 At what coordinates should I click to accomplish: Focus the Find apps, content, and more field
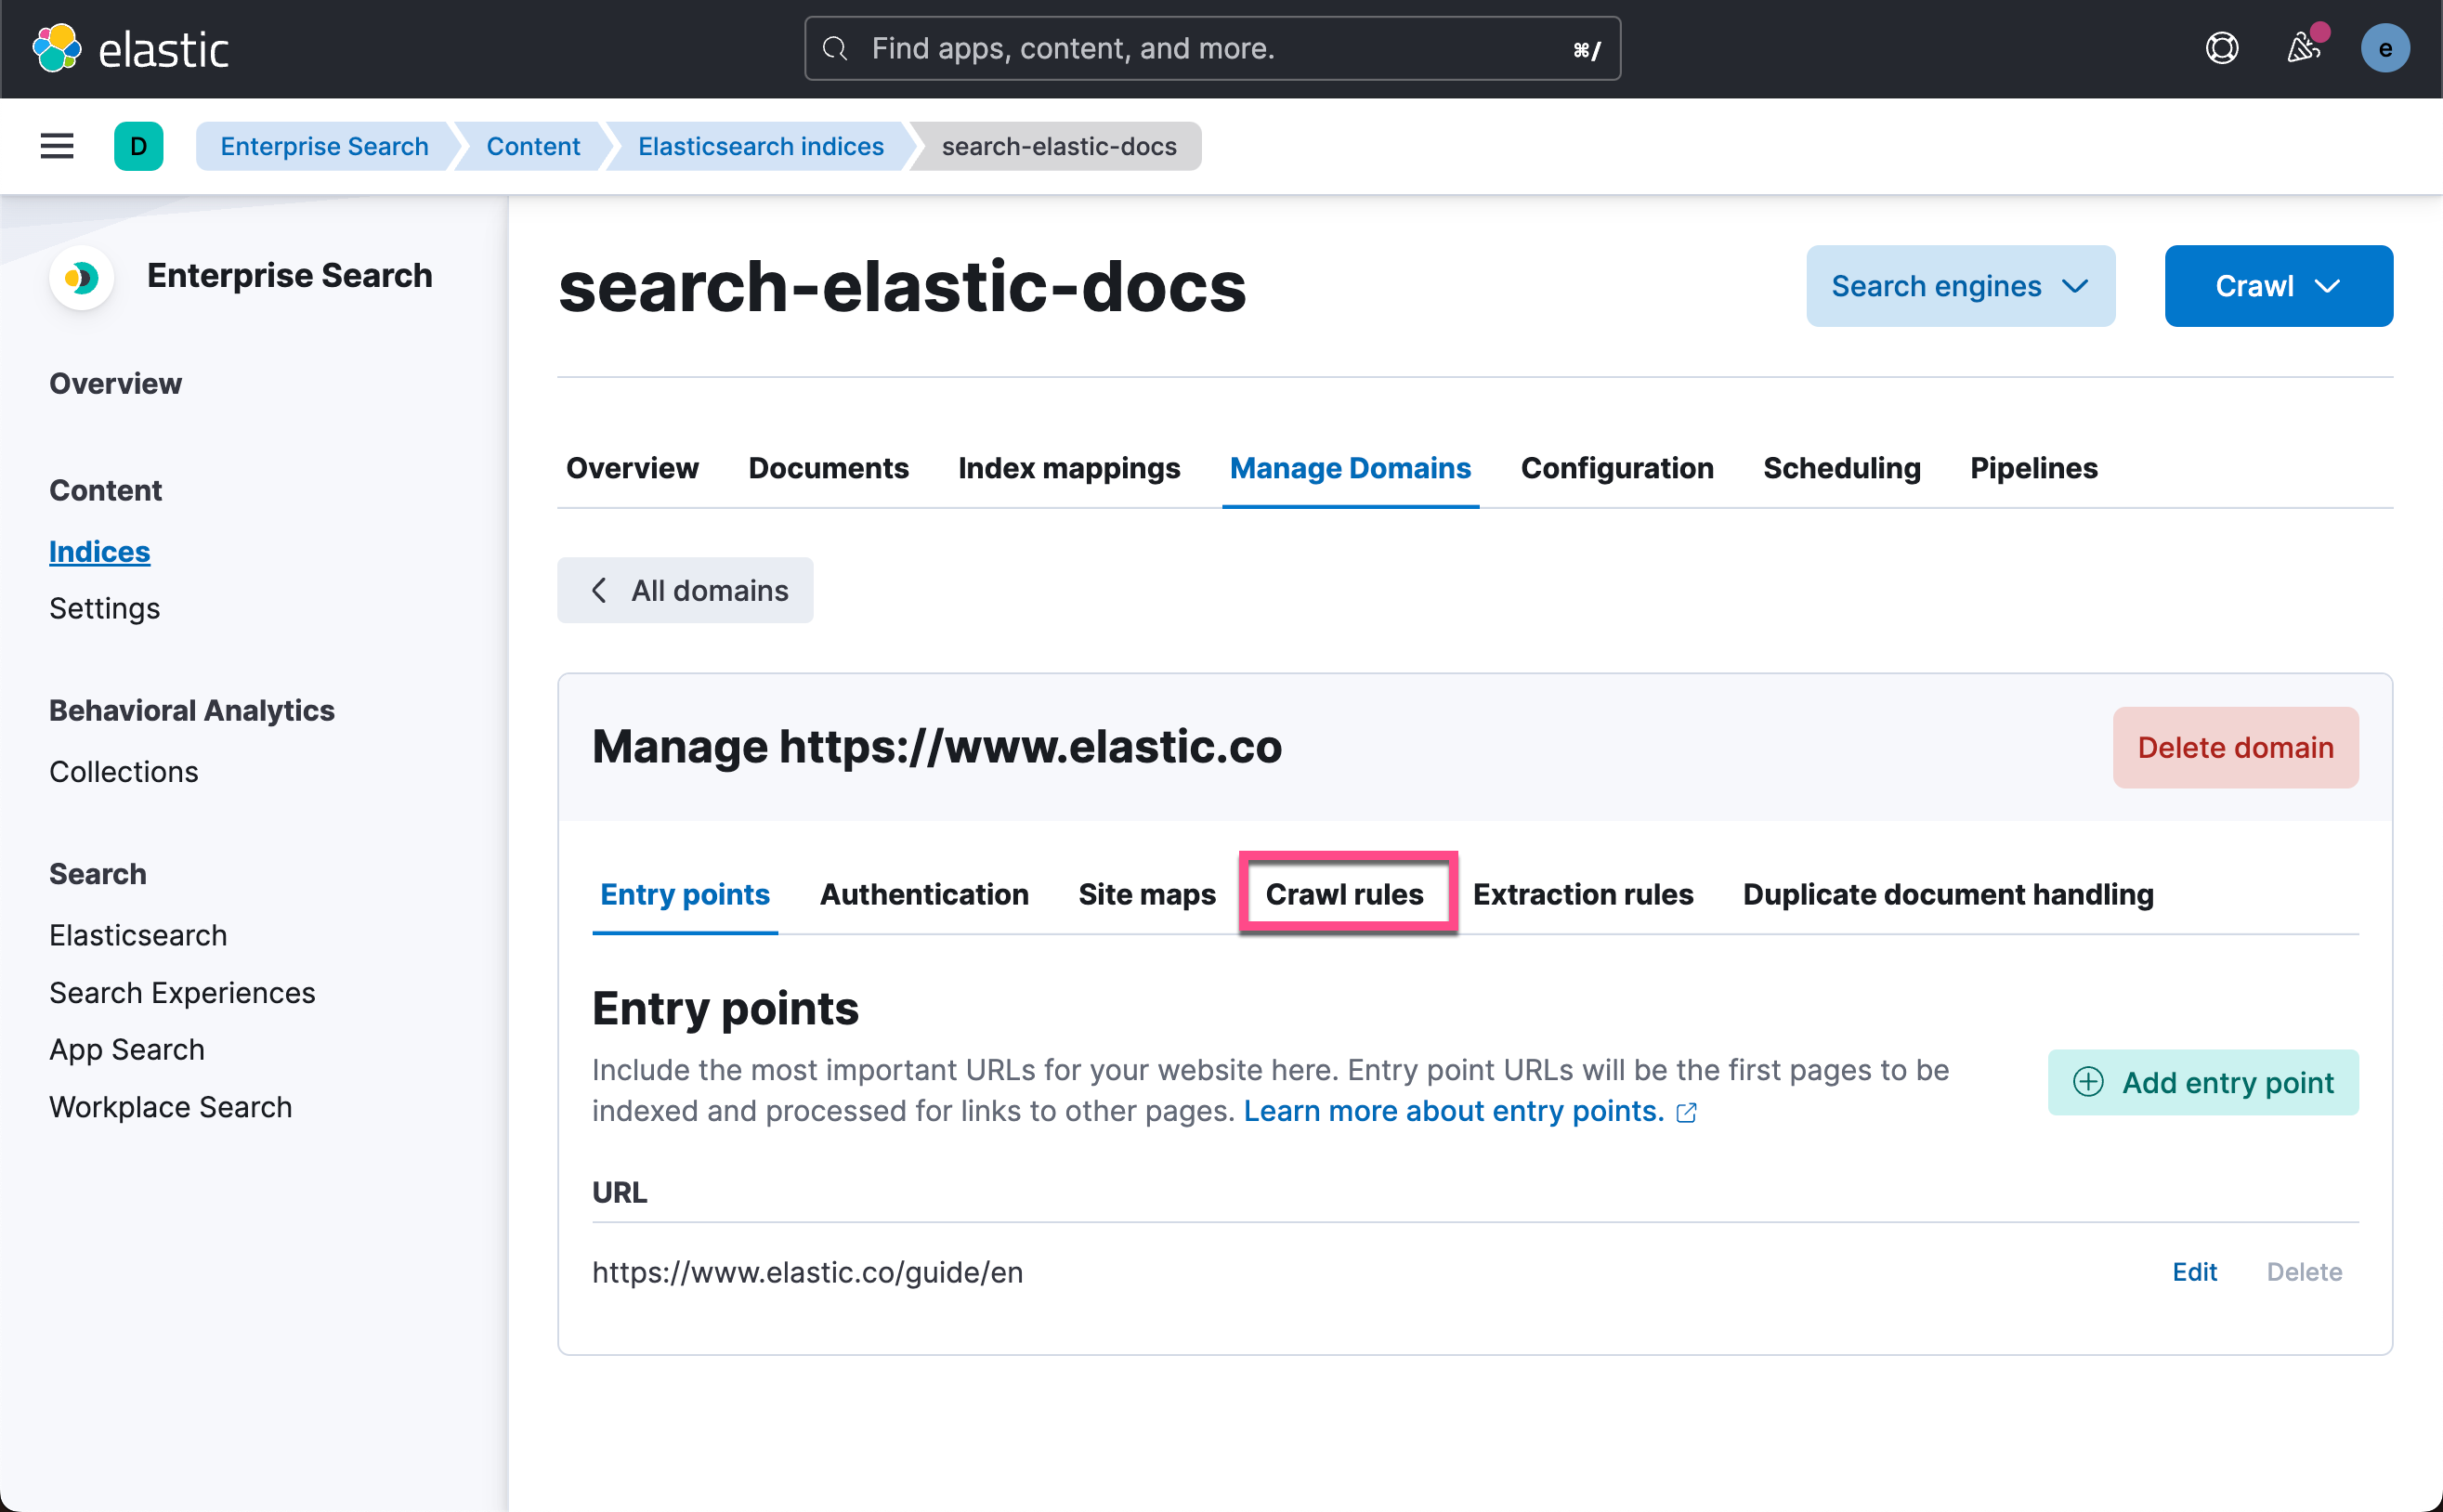click(1212, 48)
